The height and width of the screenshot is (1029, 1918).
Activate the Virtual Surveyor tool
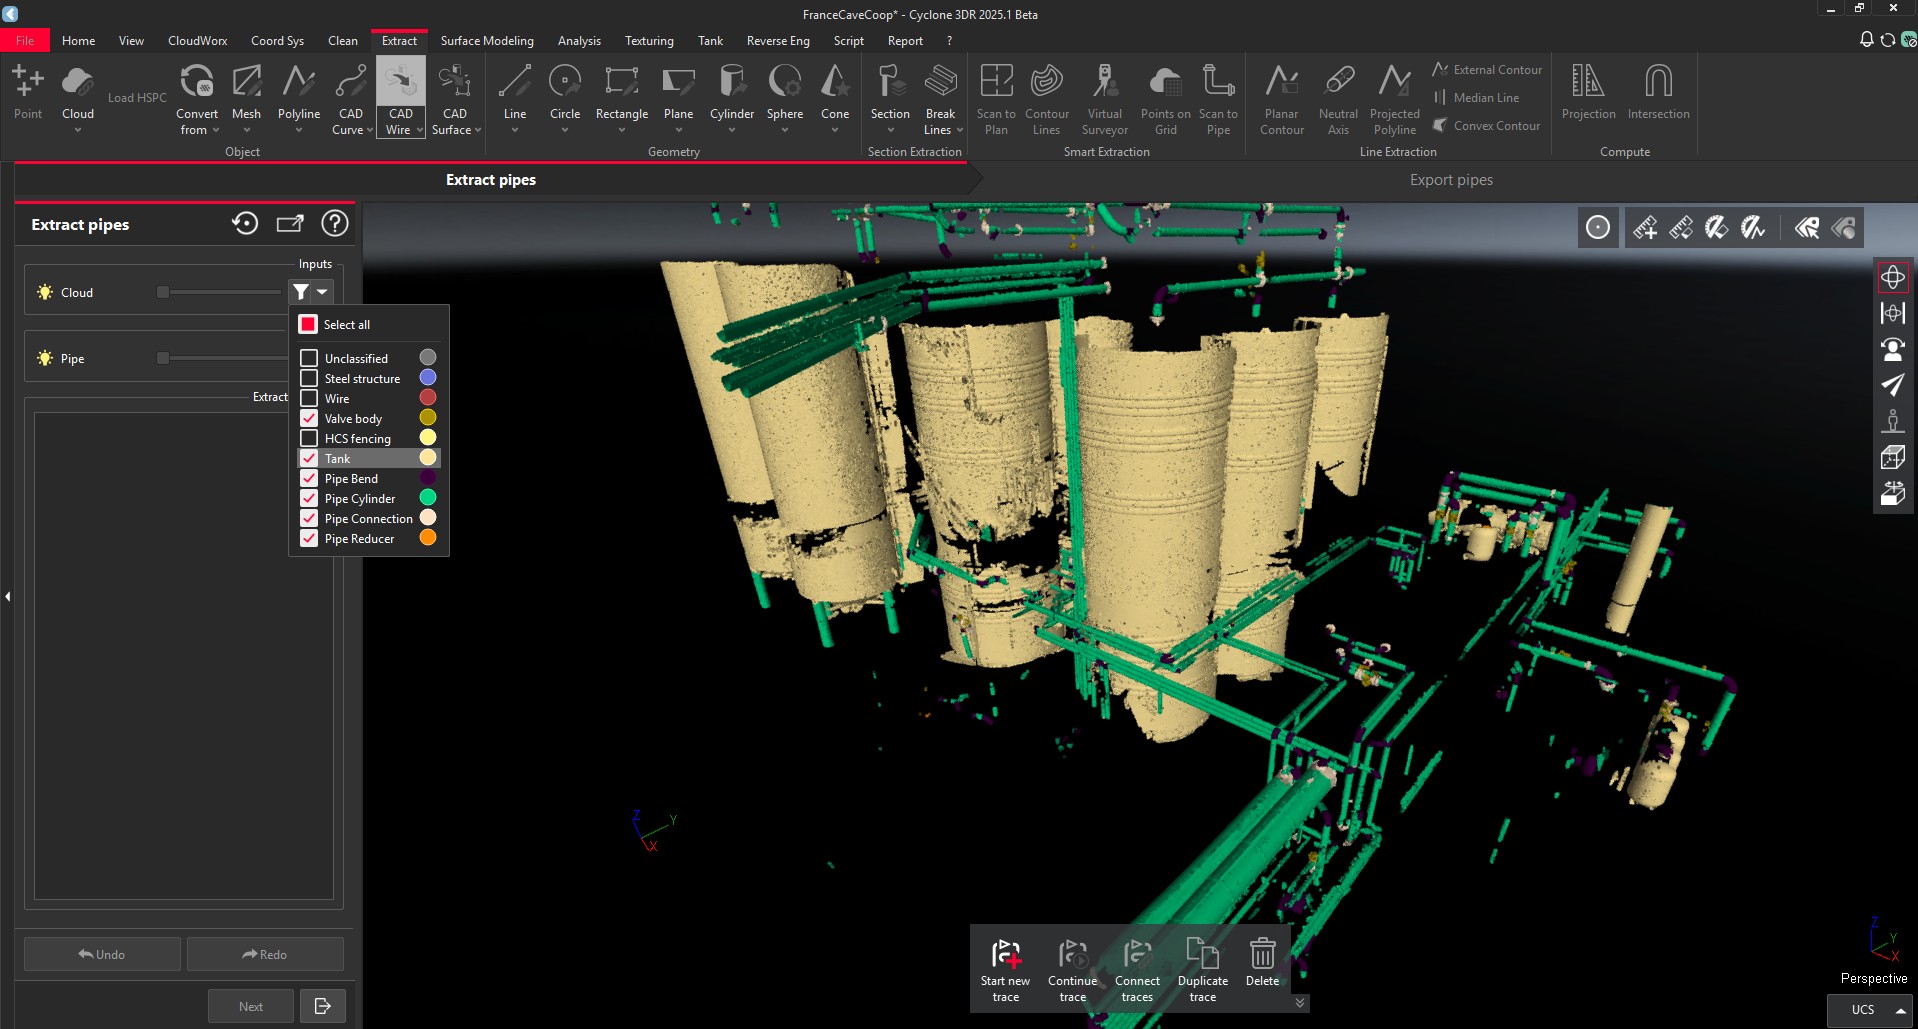click(1104, 95)
